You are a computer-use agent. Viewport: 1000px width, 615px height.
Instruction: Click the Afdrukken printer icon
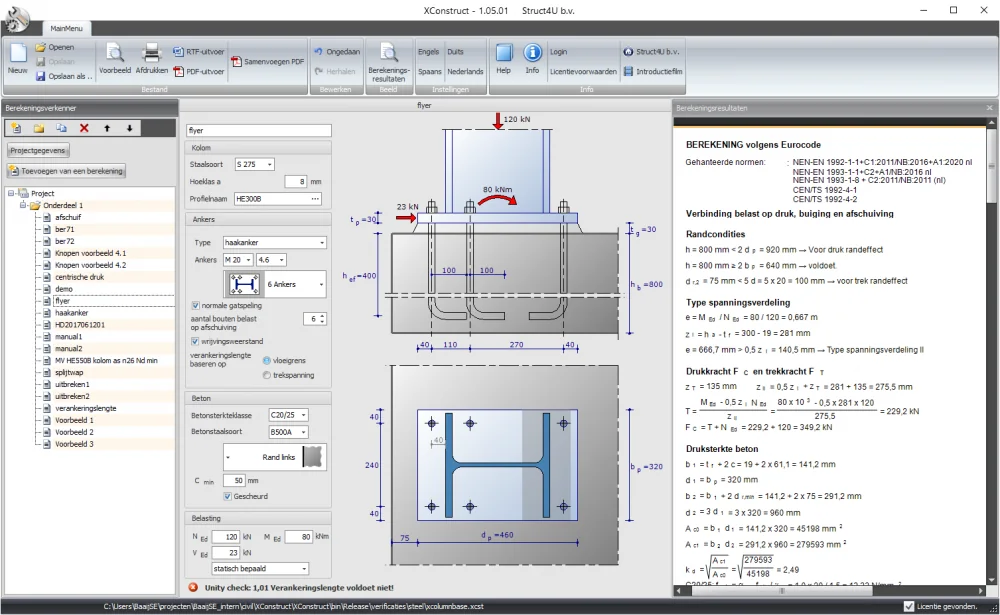pos(151,54)
